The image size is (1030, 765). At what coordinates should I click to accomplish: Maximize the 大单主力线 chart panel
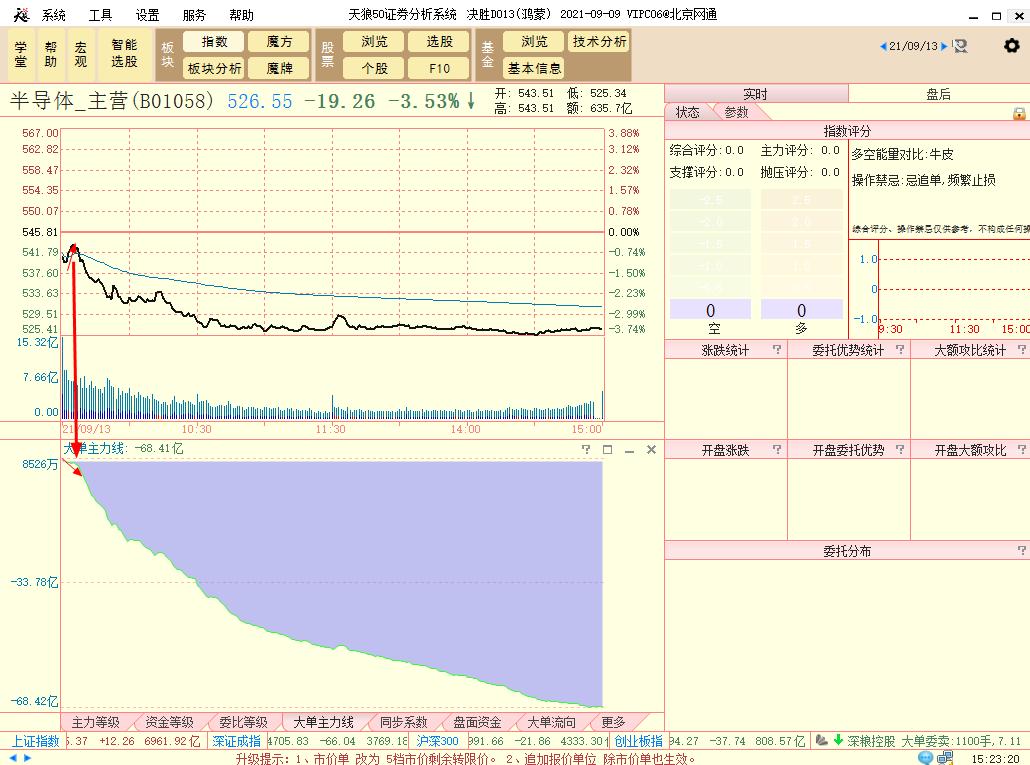point(607,449)
